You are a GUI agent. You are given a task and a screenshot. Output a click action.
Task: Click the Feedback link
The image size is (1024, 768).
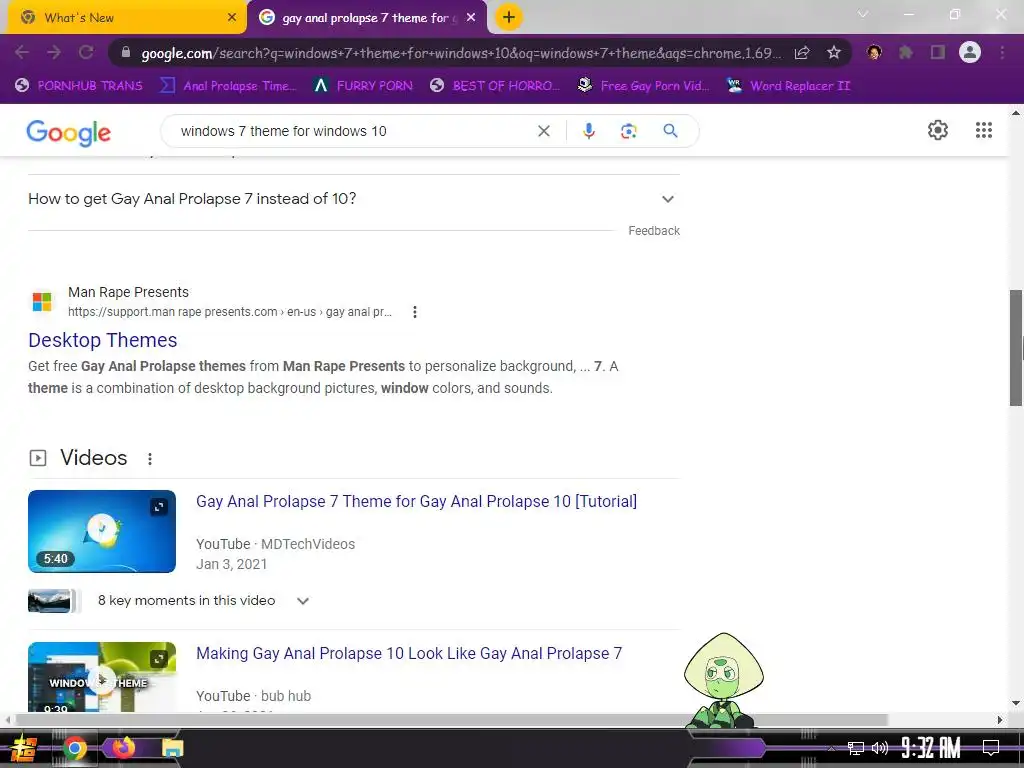[x=654, y=231]
